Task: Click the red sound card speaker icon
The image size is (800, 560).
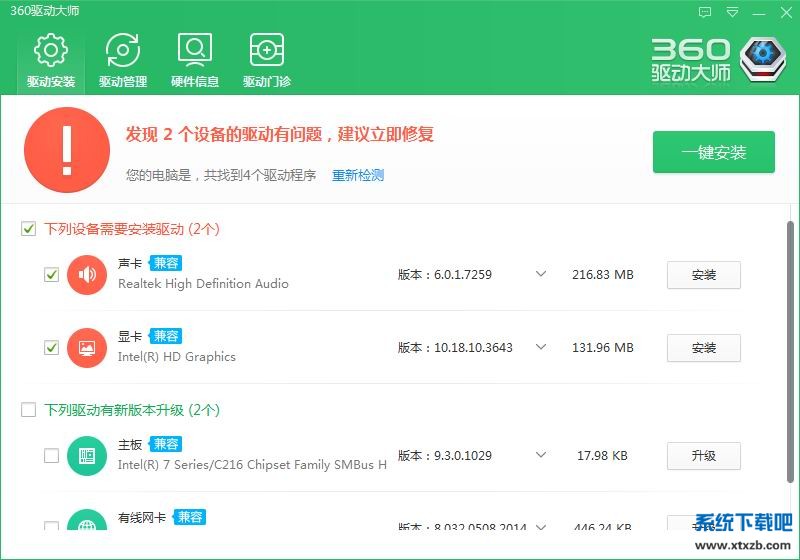Action: (x=87, y=274)
